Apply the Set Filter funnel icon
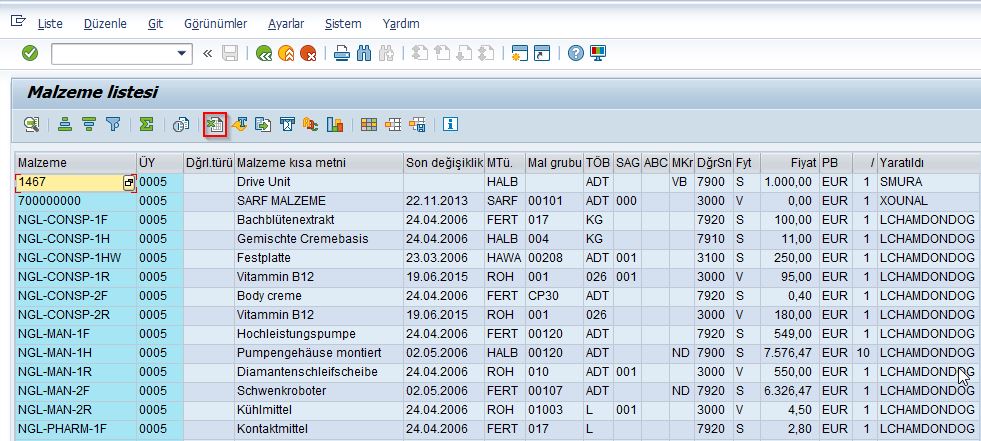Viewport: 981px width, 441px height. coord(113,124)
